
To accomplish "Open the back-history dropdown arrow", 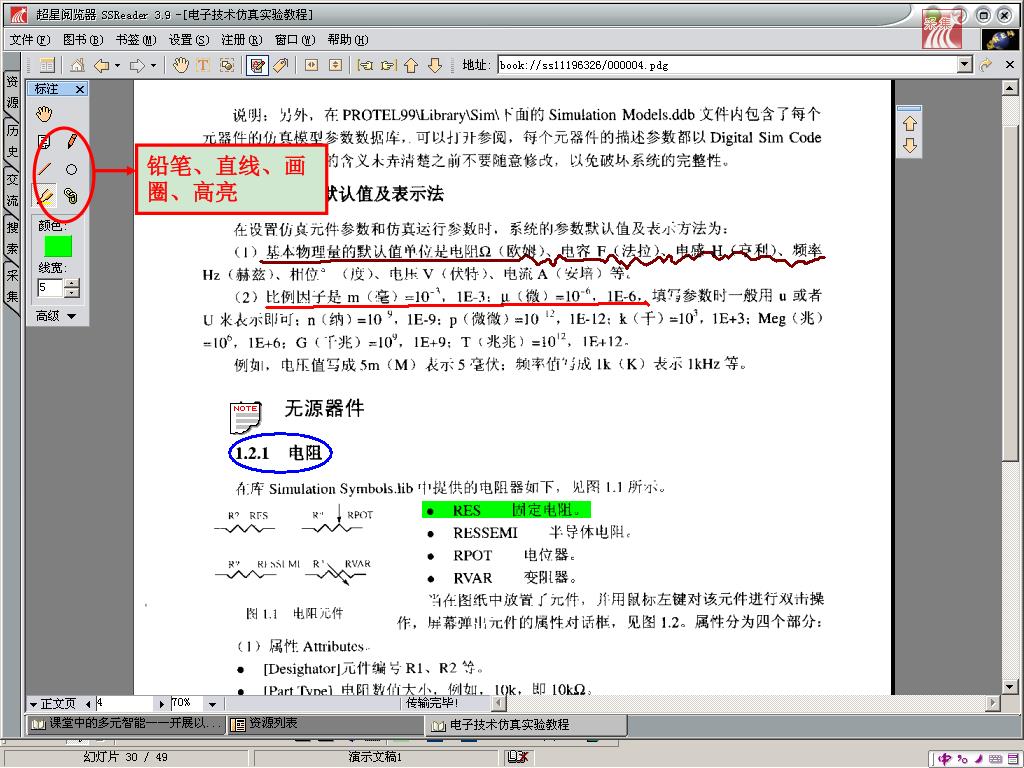I will tap(118, 65).
